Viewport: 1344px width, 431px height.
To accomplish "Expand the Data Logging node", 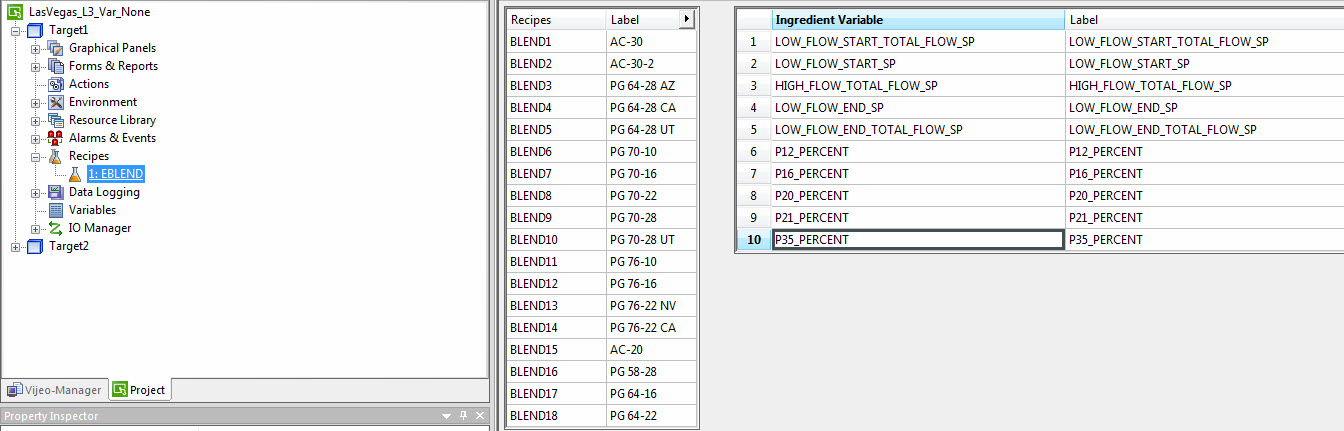I will tap(36, 192).
